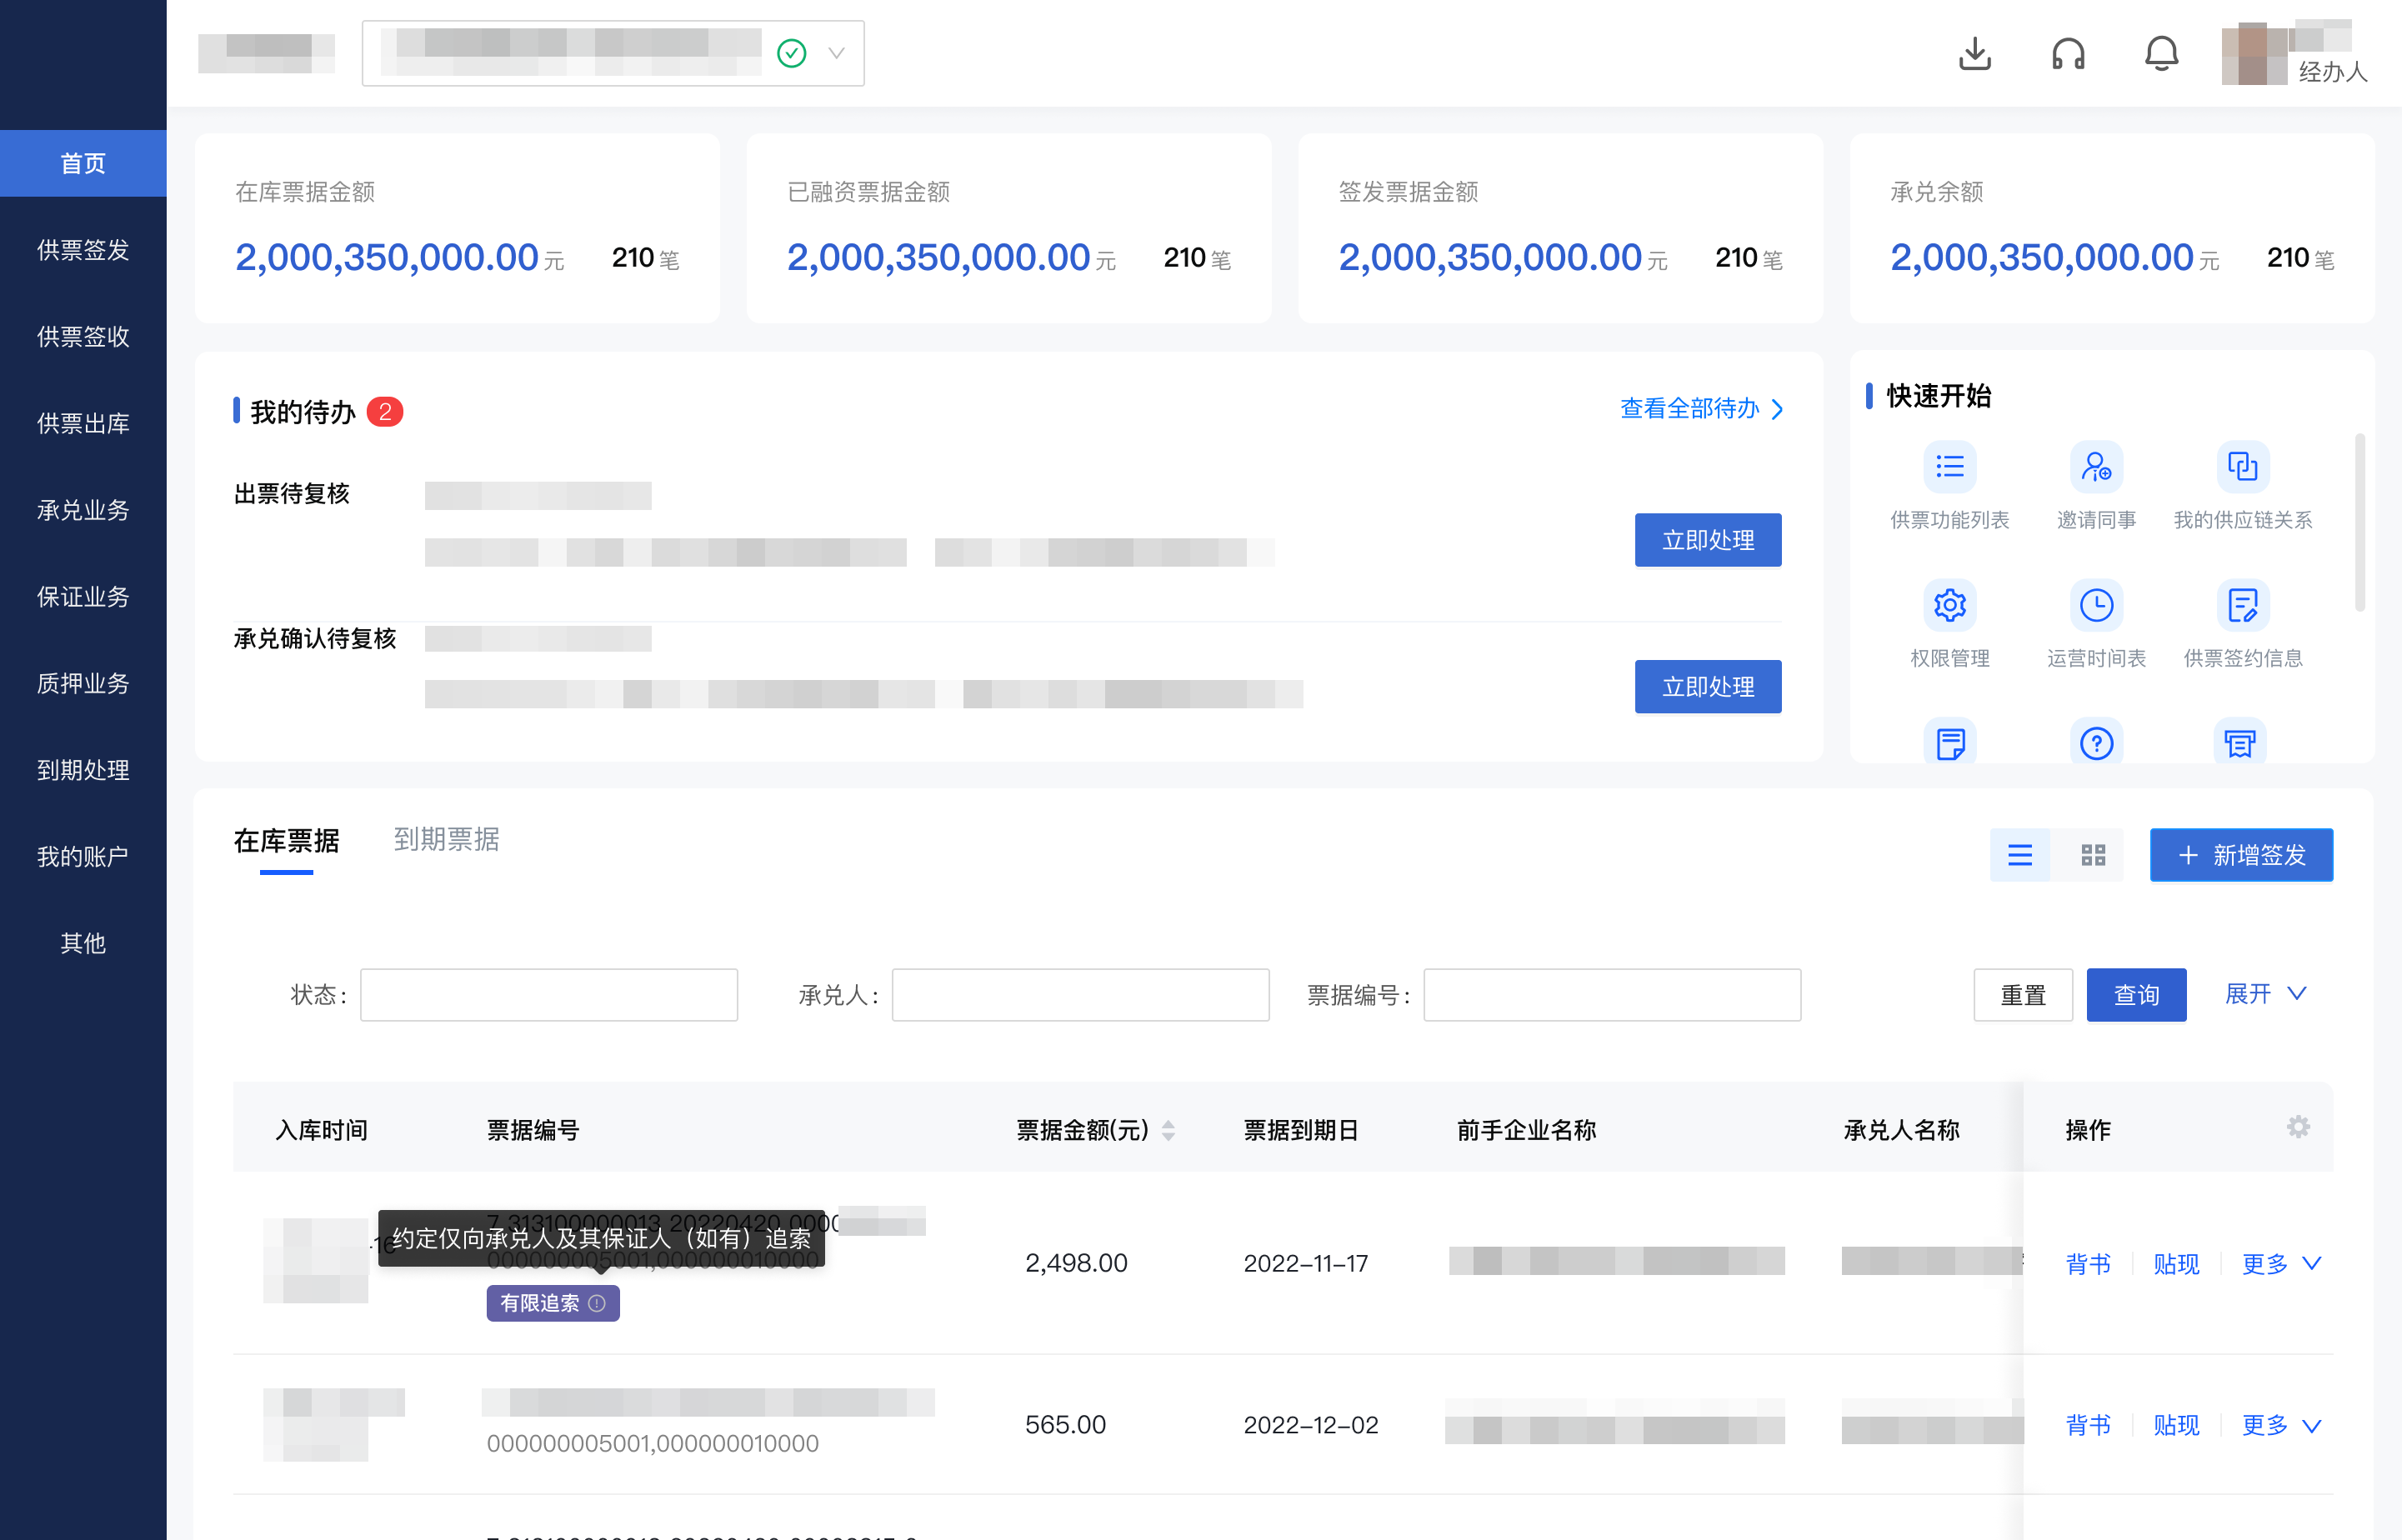Click 贴现 in 565.00 row
2402x1540 pixels.
(x=2175, y=1425)
